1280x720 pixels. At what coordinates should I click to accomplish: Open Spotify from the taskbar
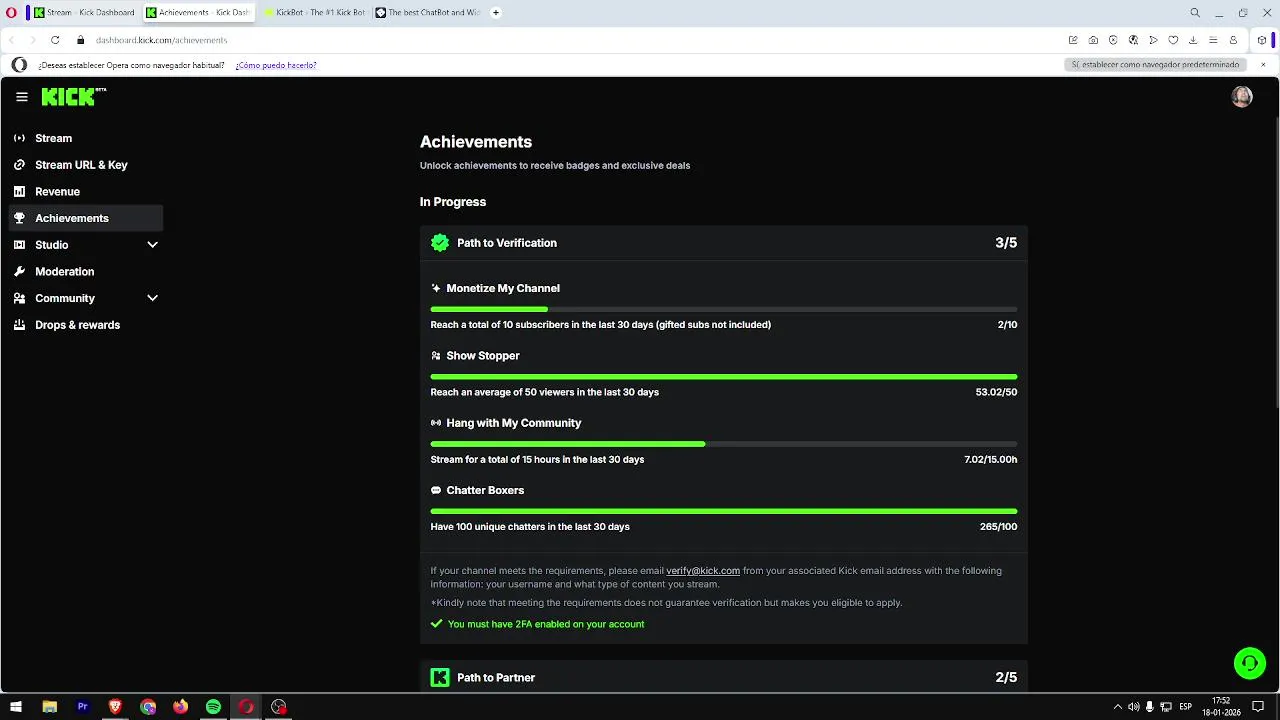tap(213, 707)
